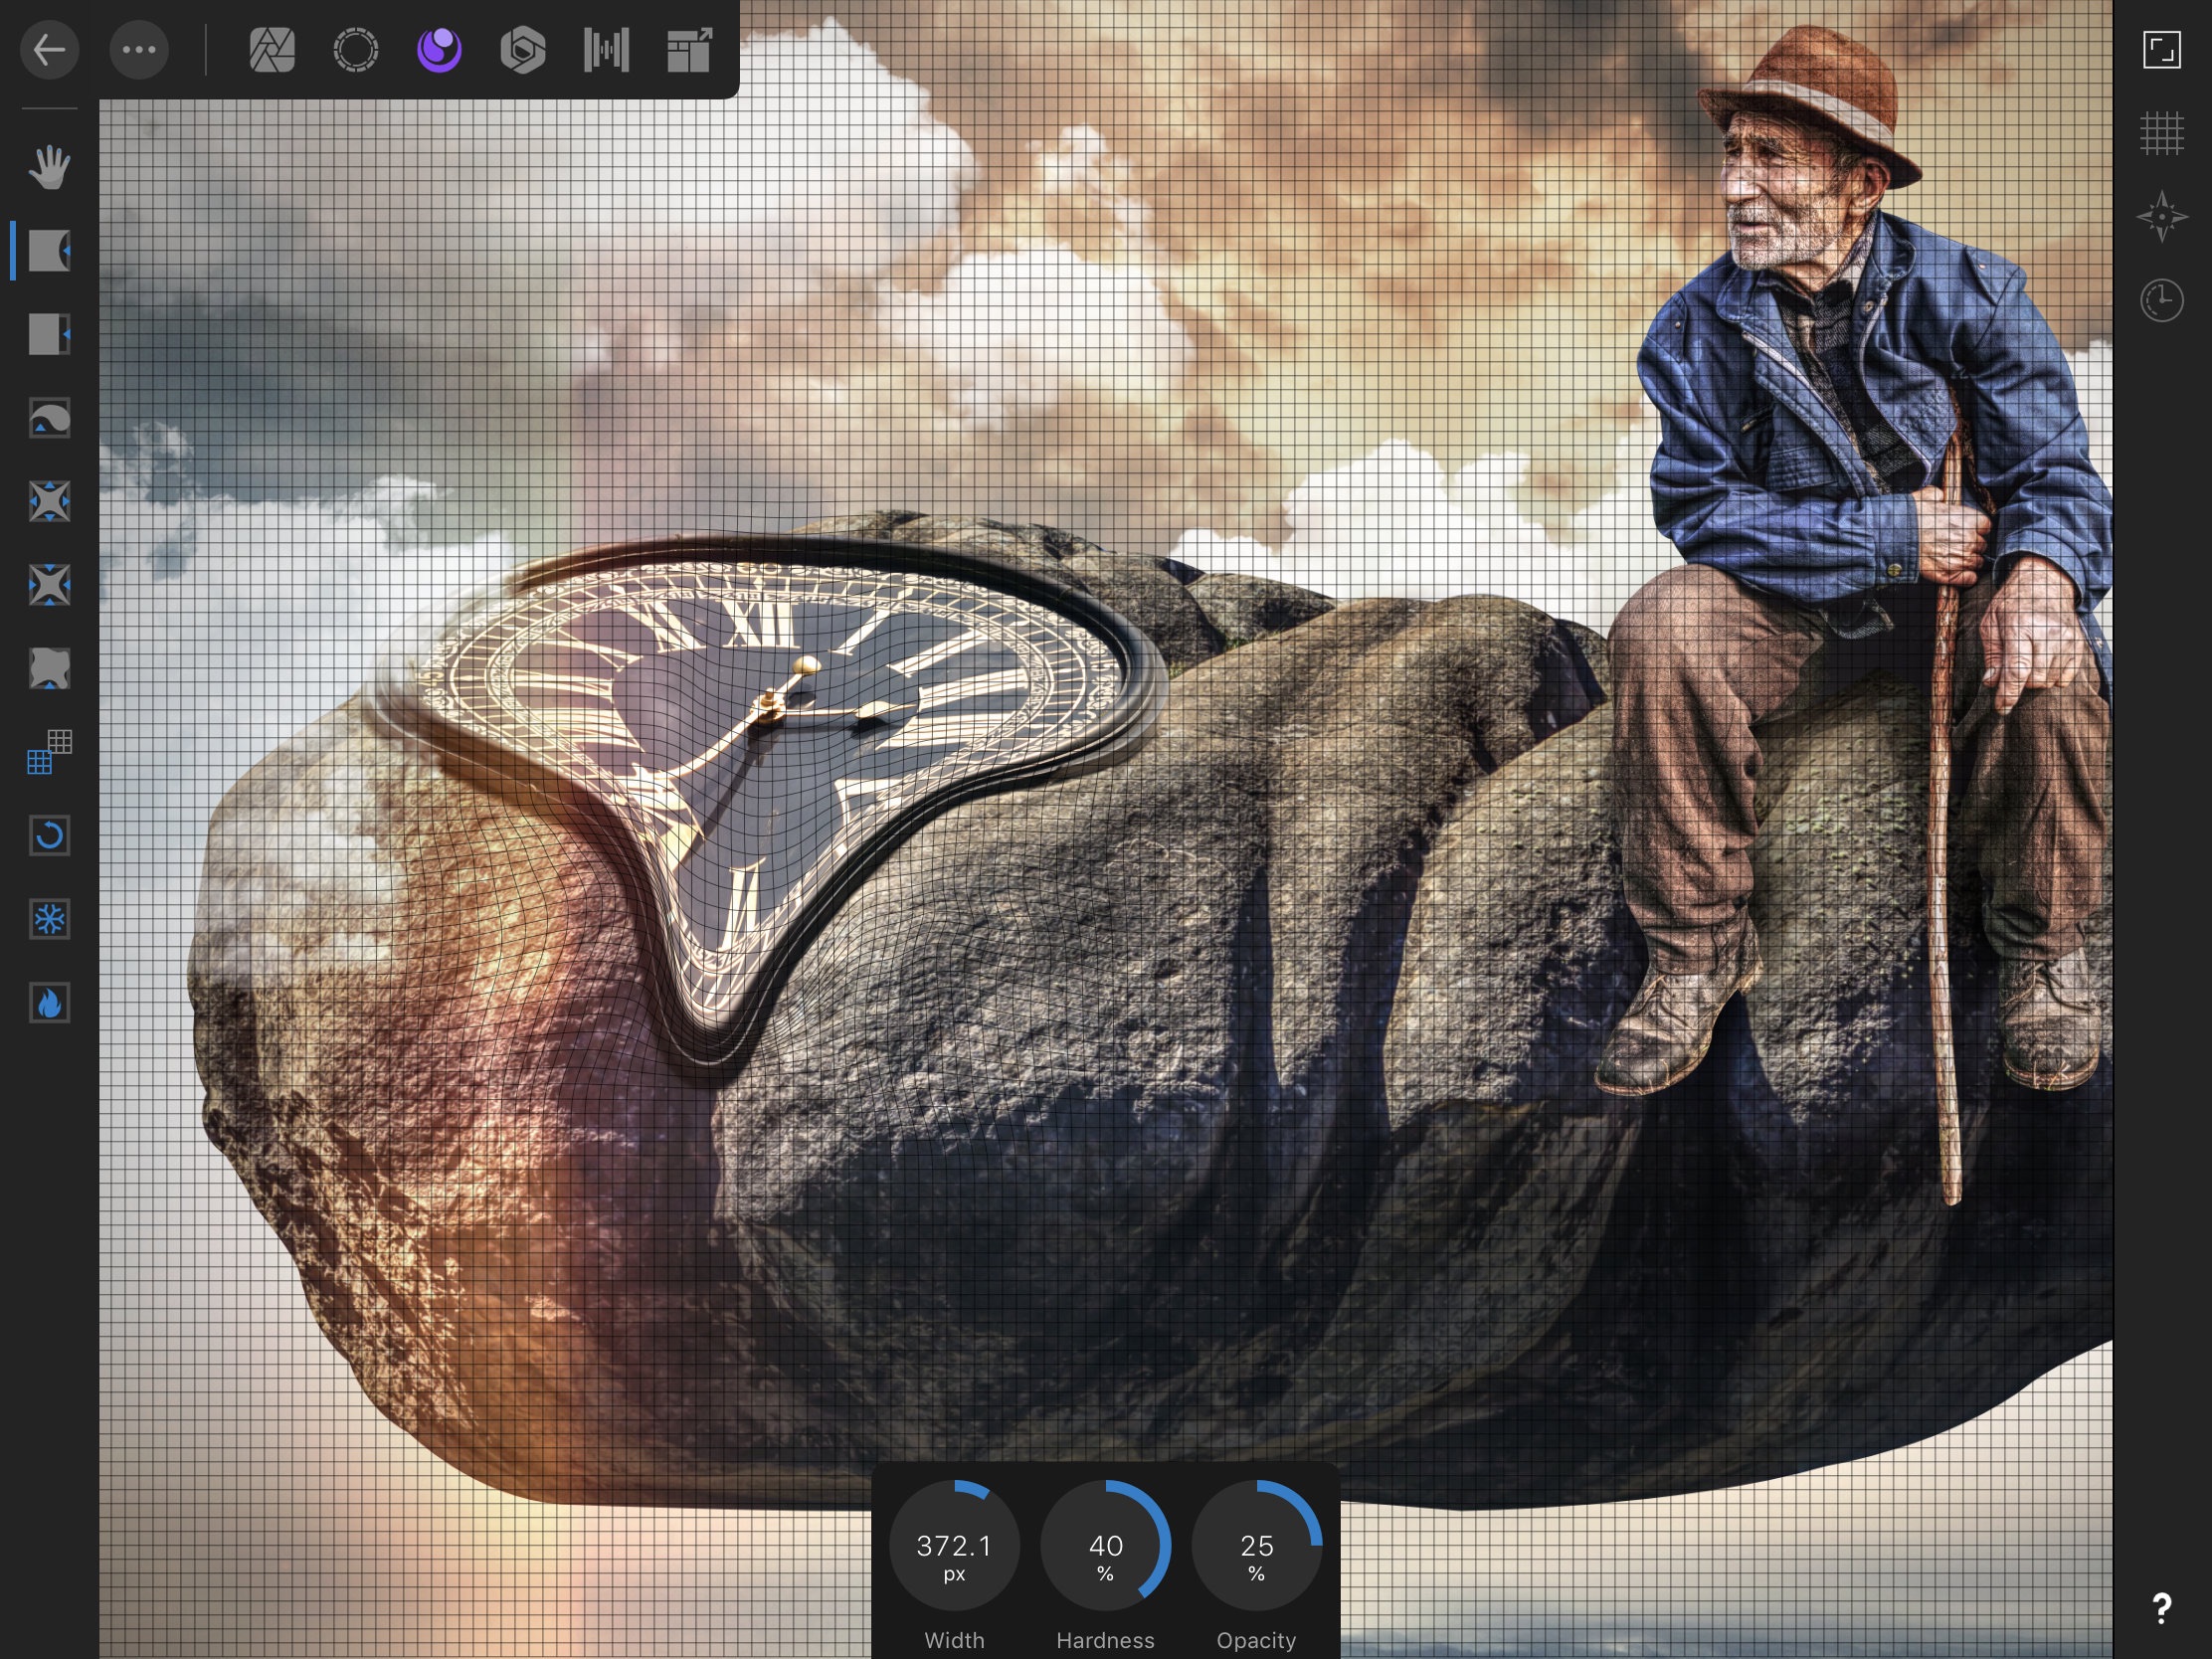Open the three-dots document menu
This screenshot has height=1659, width=2212.
(x=139, y=49)
